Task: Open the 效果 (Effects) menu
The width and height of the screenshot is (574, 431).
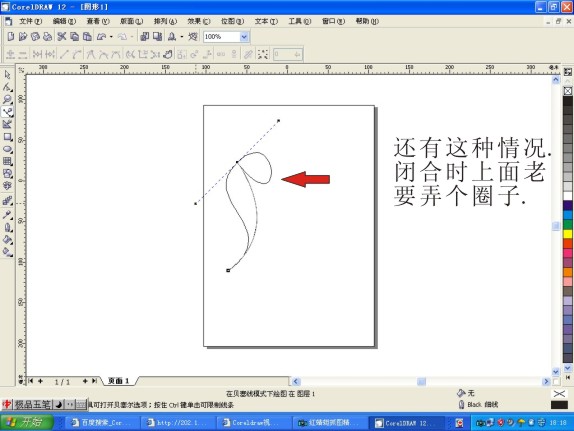Action: (x=199, y=21)
